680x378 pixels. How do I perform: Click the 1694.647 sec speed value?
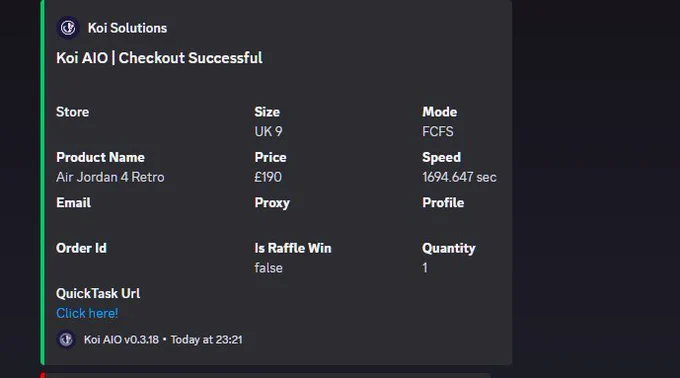(459, 177)
